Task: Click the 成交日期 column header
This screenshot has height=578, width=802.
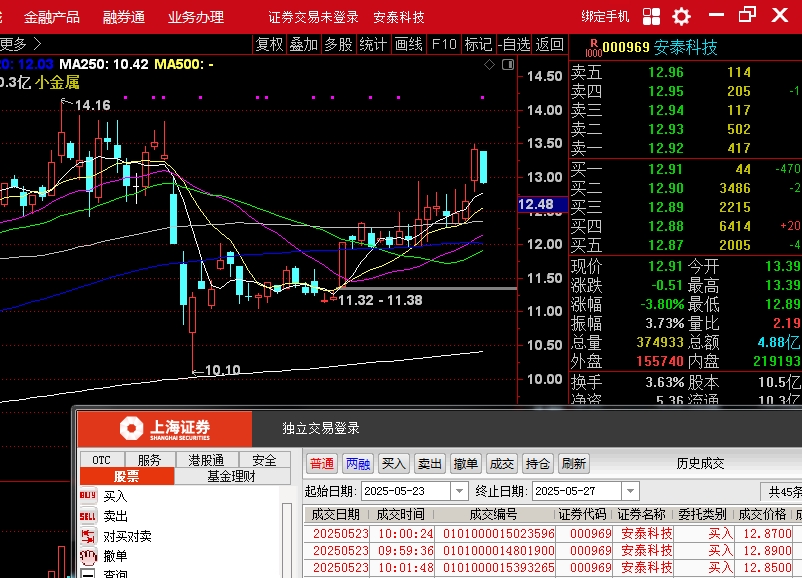Action: (336, 514)
